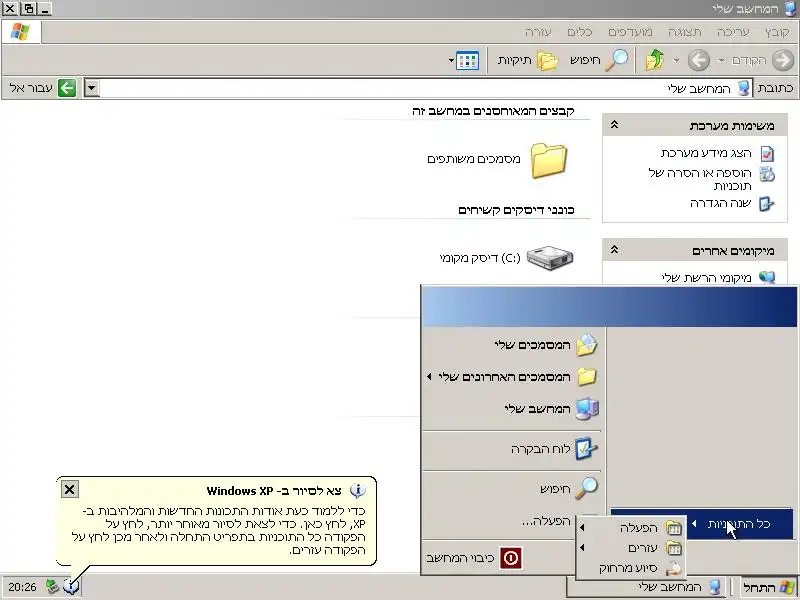Open Forward button history dropdown arrow
This screenshot has width=800, height=600.
coord(676,61)
